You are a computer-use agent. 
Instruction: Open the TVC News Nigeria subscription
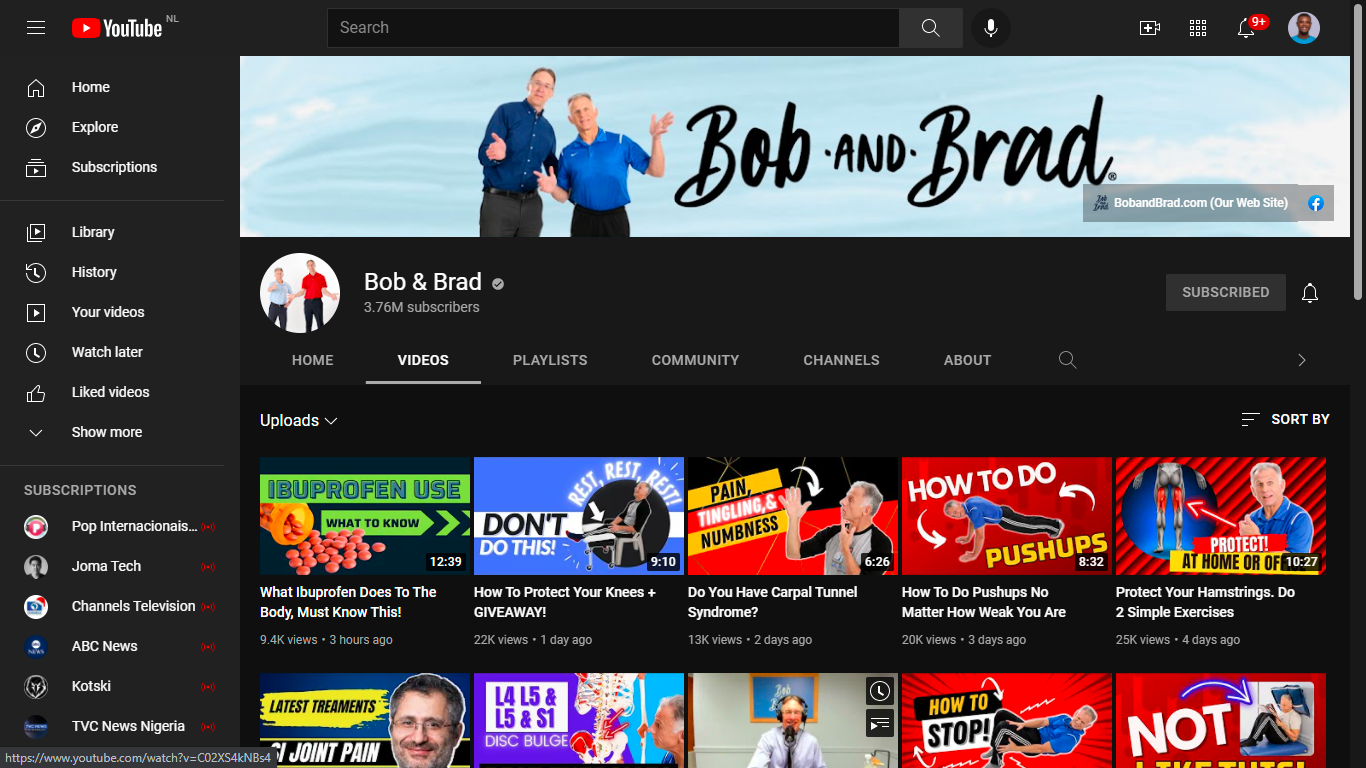coord(120,726)
